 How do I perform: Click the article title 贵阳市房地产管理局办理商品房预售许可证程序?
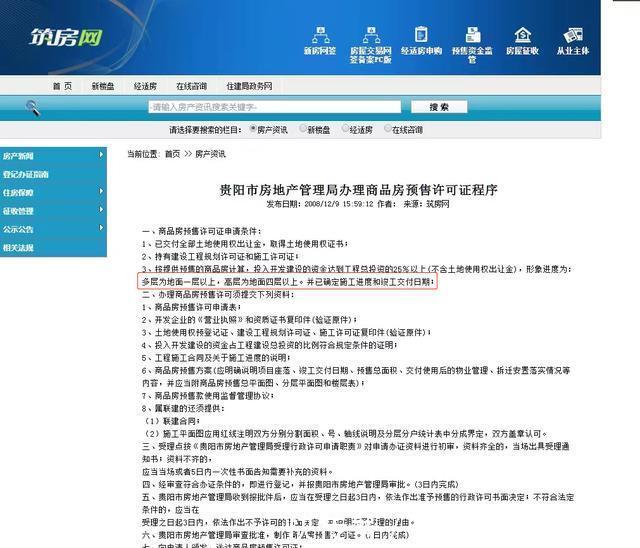pyautogui.click(x=358, y=190)
